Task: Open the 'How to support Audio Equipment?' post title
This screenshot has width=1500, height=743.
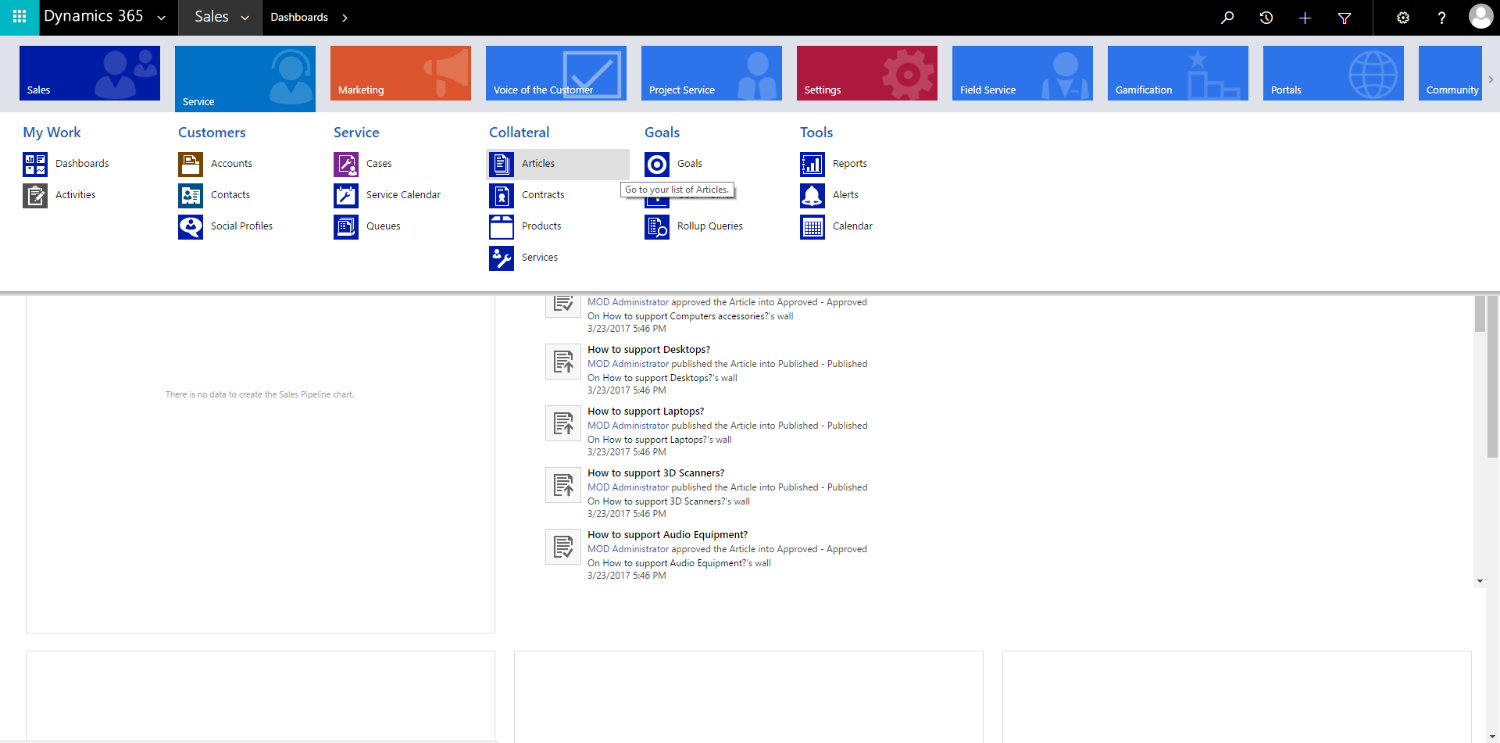Action: tap(668, 536)
